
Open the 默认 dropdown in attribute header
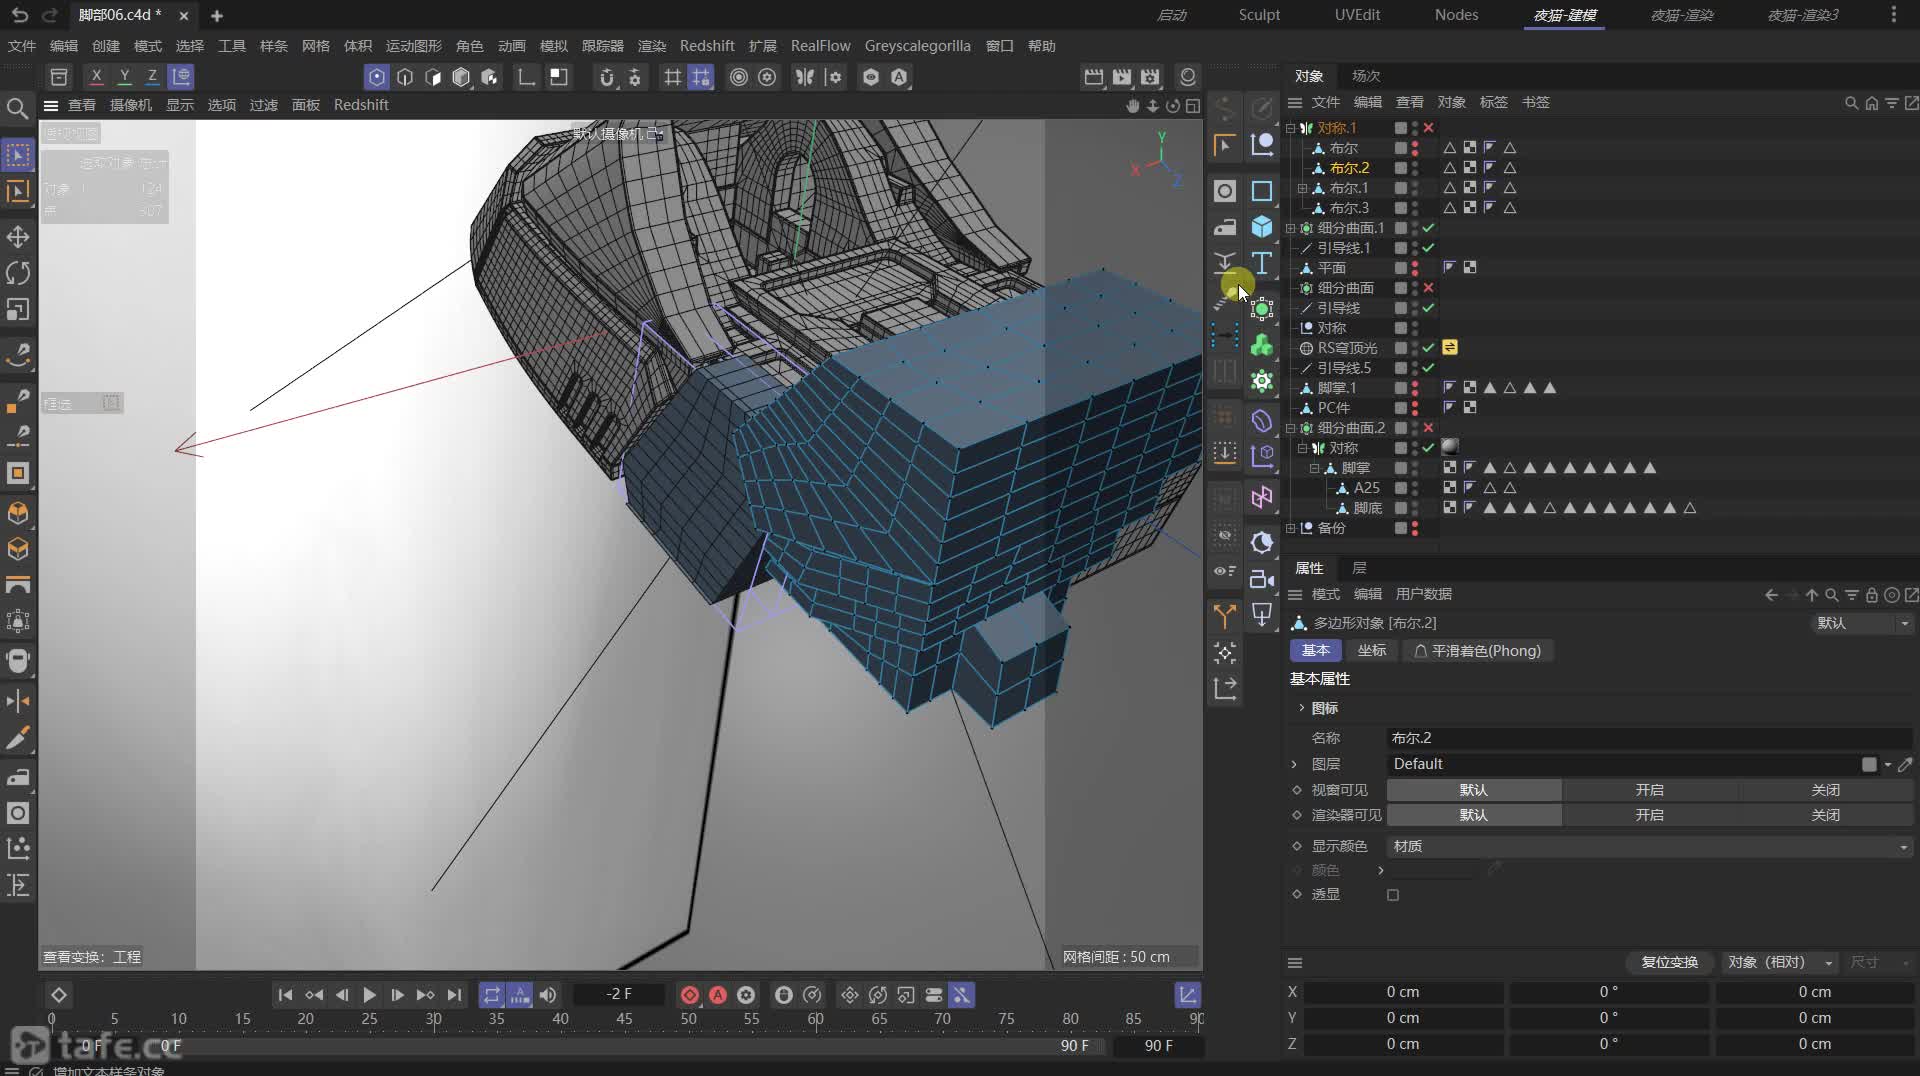point(1861,623)
